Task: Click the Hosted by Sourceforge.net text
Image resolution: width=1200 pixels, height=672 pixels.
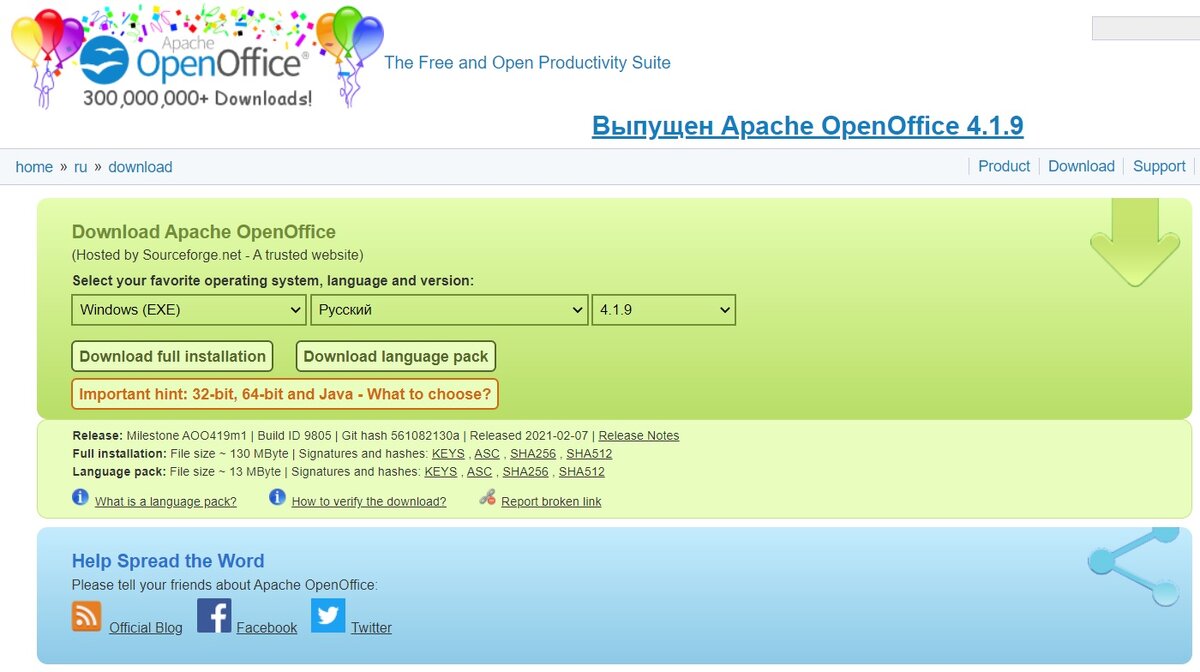Action: (x=218, y=255)
